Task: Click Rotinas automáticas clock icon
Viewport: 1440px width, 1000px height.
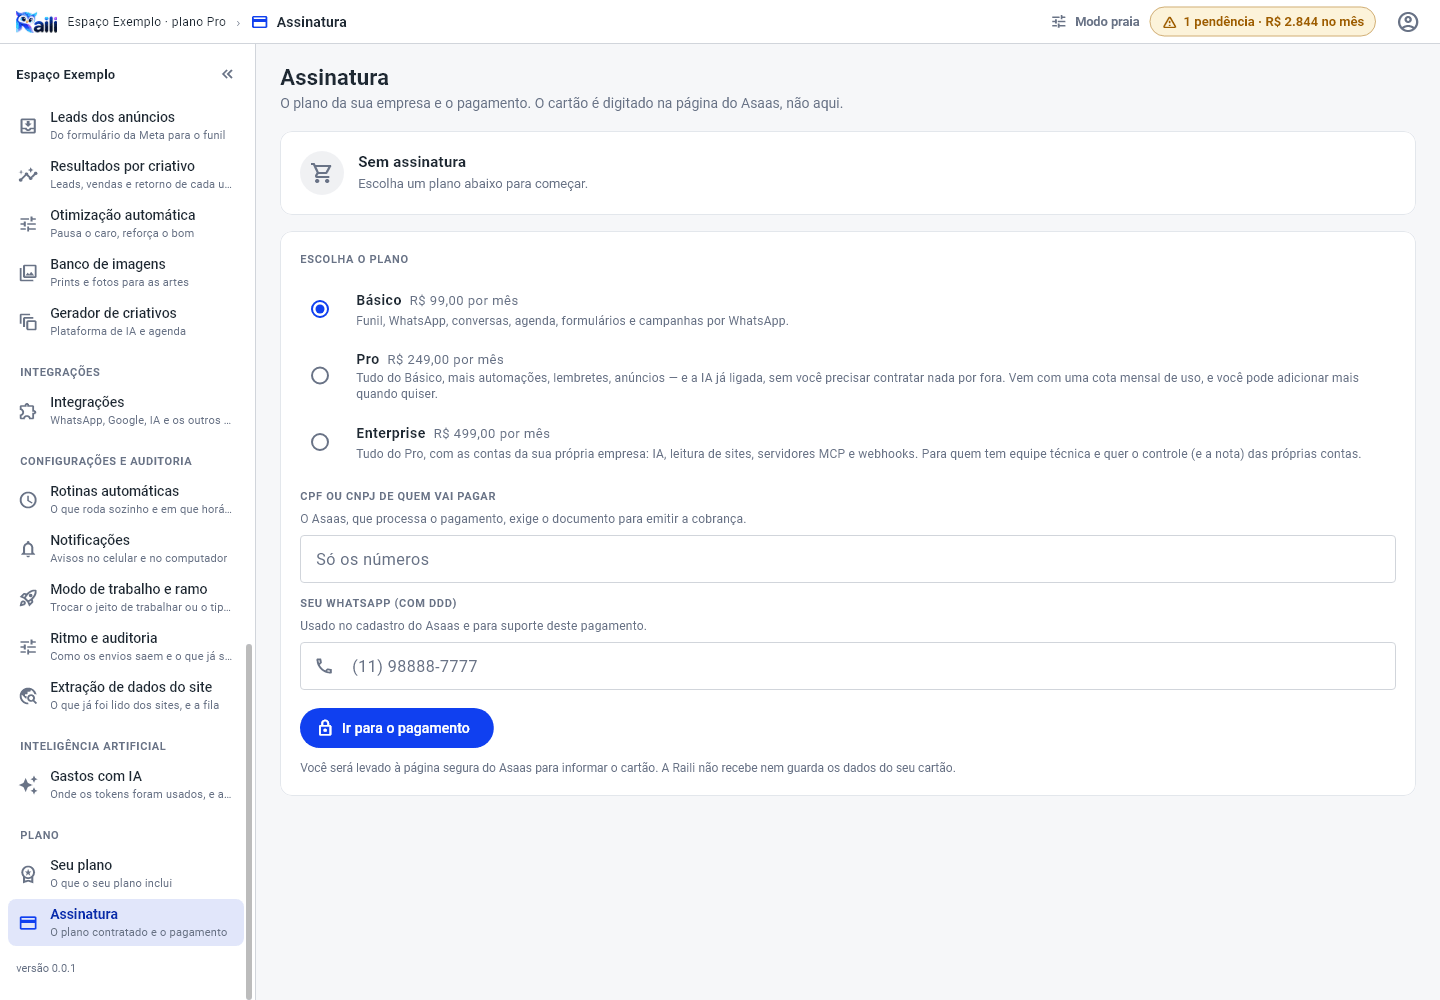Action: [28, 500]
